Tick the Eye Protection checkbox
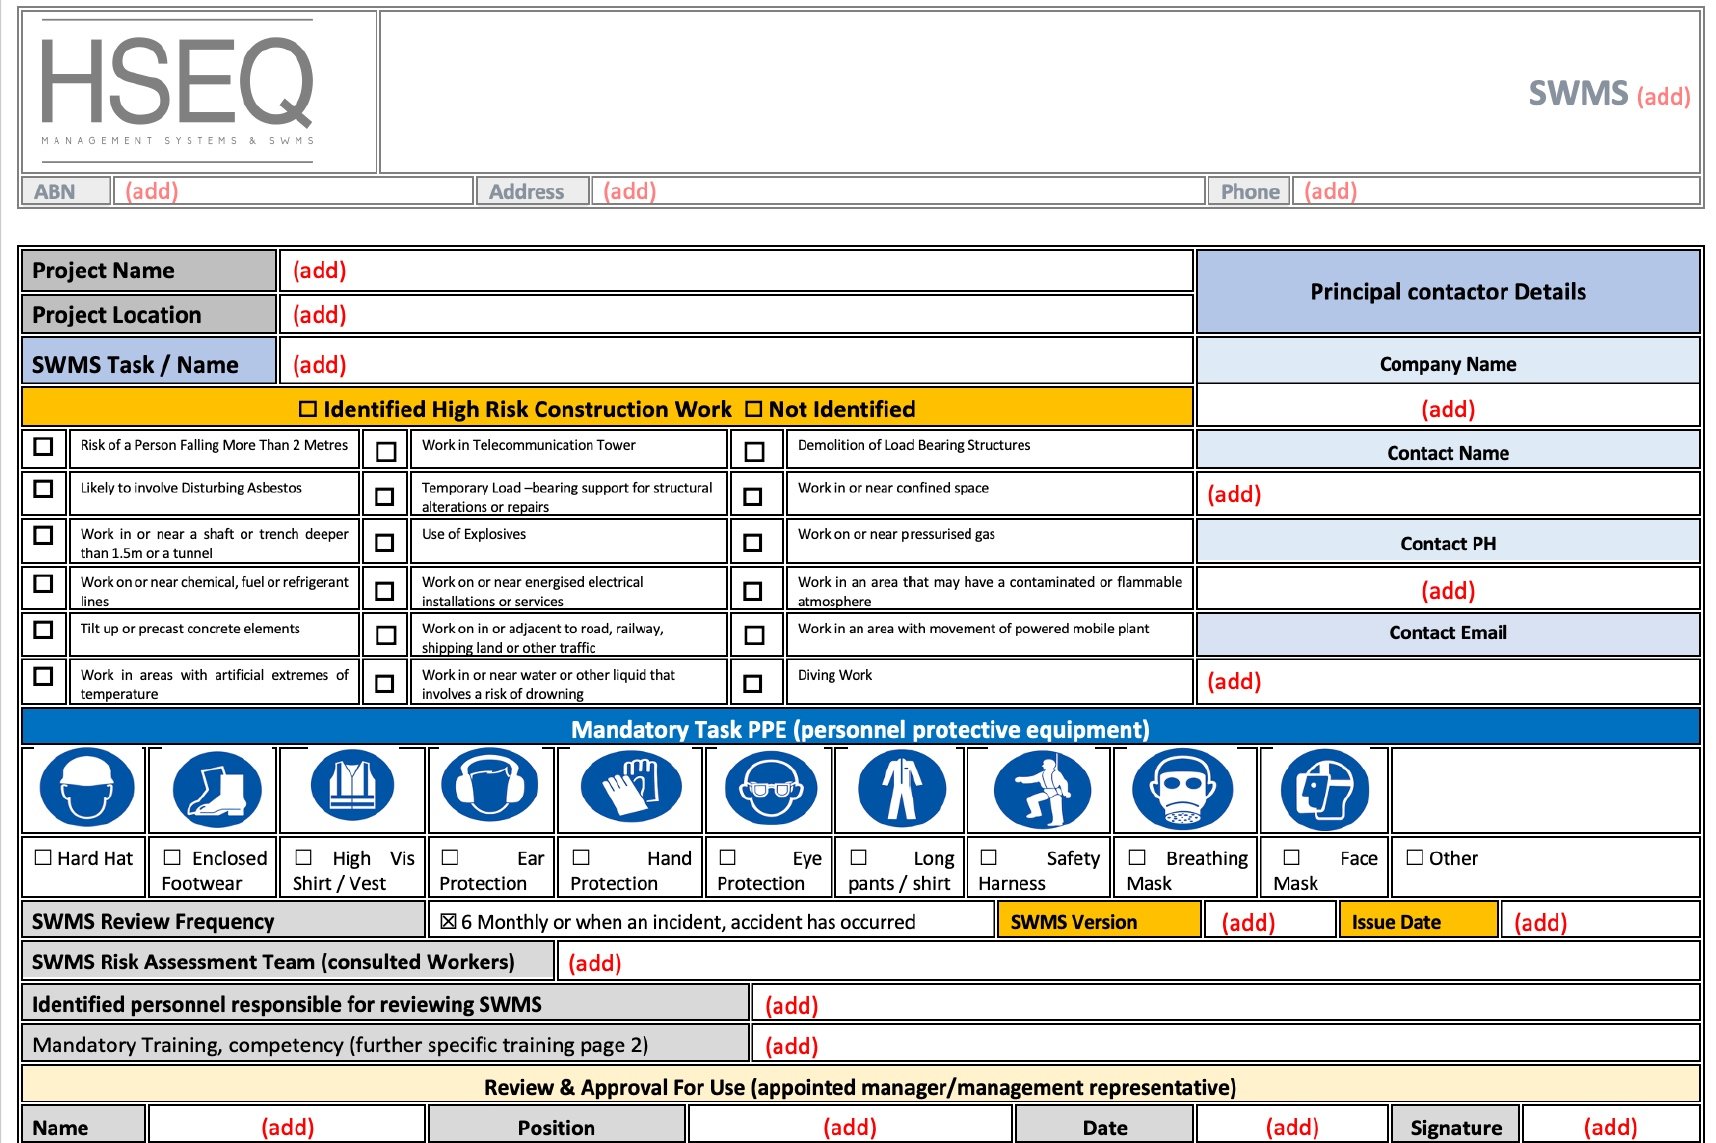The height and width of the screenshot is (1143, 1716). [x=728, y=858]
